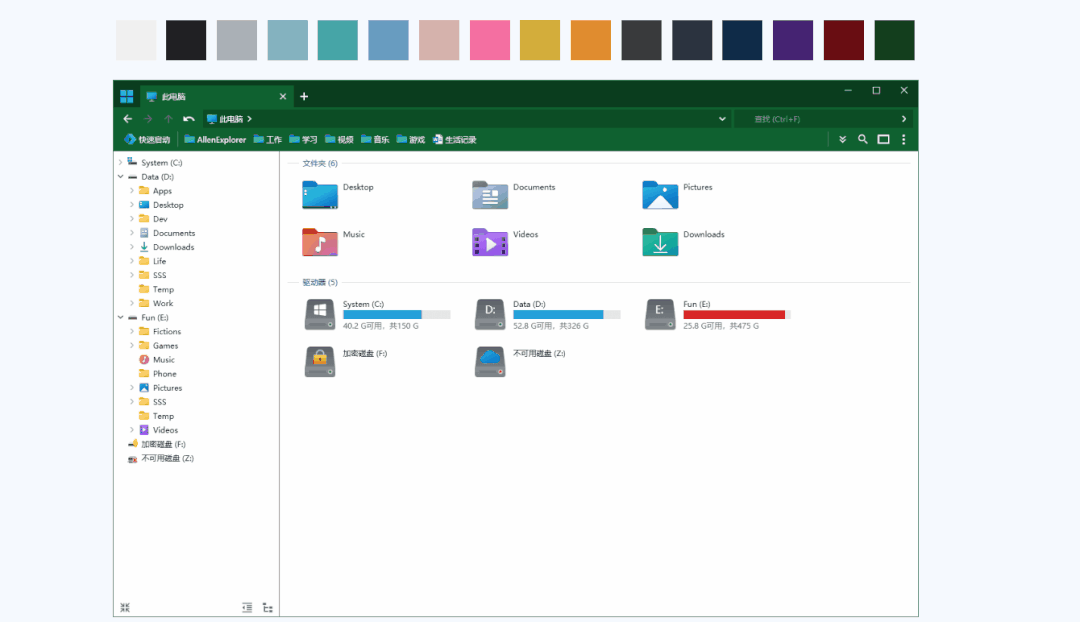Viewport: 1080px width, 622px height.
Task: Add a new tab with plus button
Action: click(x=304, y=96)
